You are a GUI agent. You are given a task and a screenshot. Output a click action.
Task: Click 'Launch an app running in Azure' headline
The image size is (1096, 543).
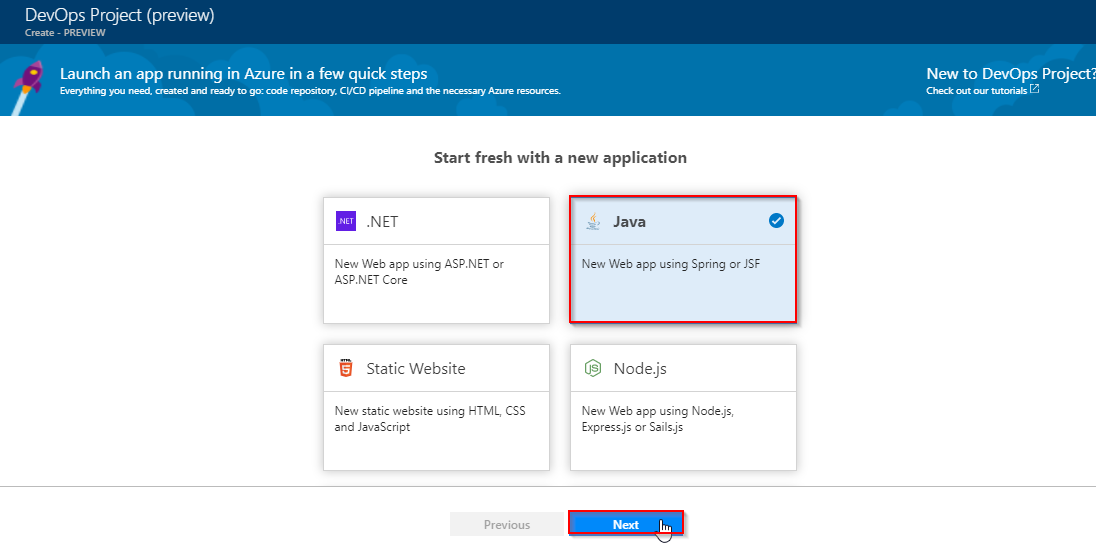[x=244, y=74]
